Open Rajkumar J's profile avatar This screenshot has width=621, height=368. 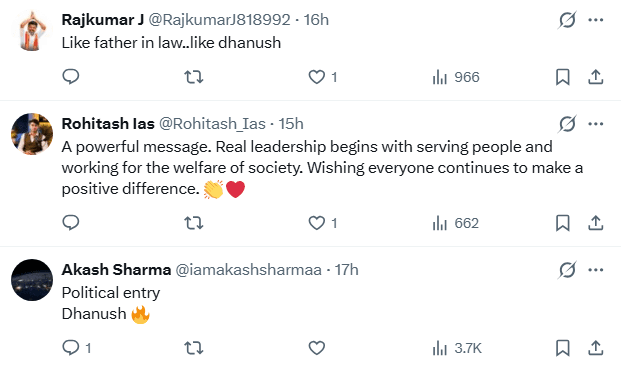click(x=32, y=30)
